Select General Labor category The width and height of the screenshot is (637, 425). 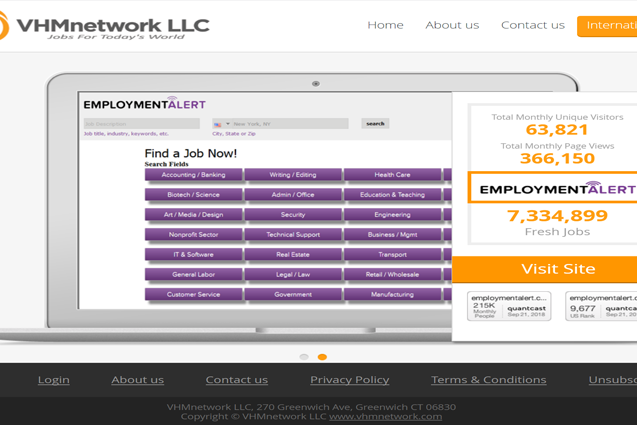point(193,274)
